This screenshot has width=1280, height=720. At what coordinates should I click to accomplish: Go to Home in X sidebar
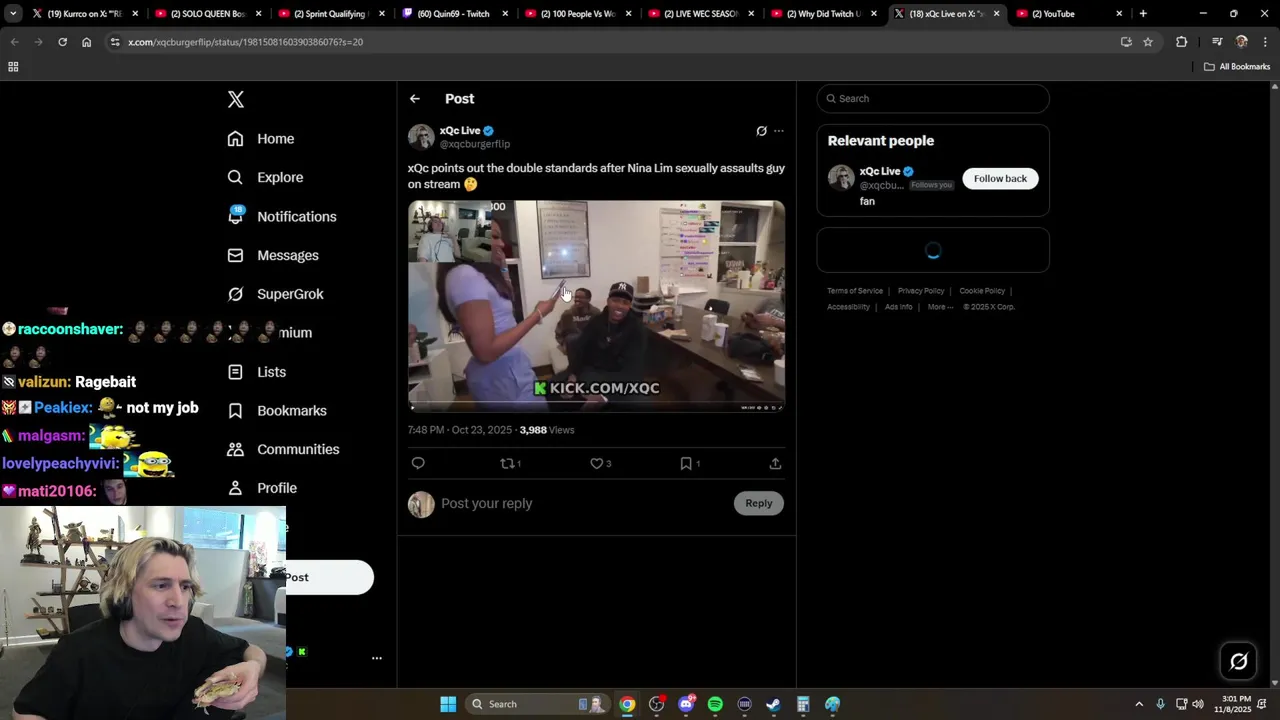click(x=261, y=139)
